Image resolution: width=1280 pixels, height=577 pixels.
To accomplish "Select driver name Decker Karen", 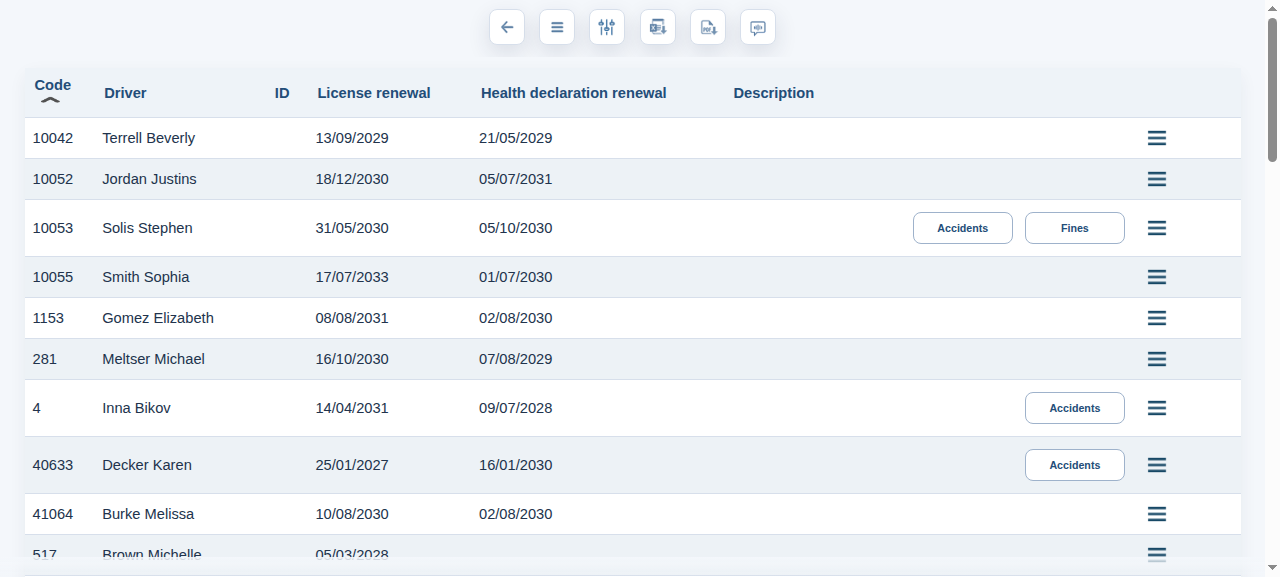I will (x=147, y=465).
